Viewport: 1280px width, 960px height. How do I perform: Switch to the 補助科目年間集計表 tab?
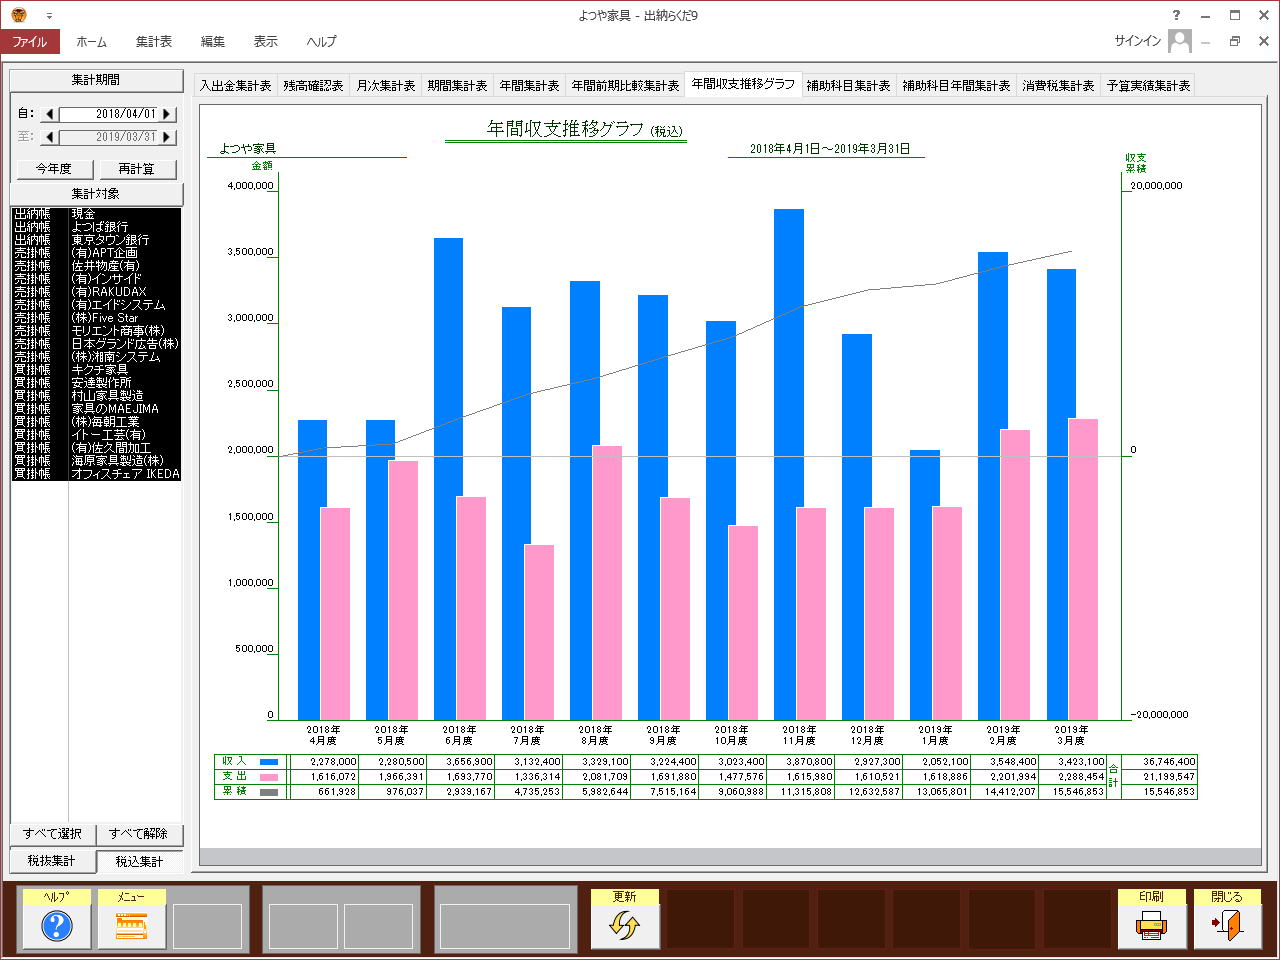click(x=956, y=86)
